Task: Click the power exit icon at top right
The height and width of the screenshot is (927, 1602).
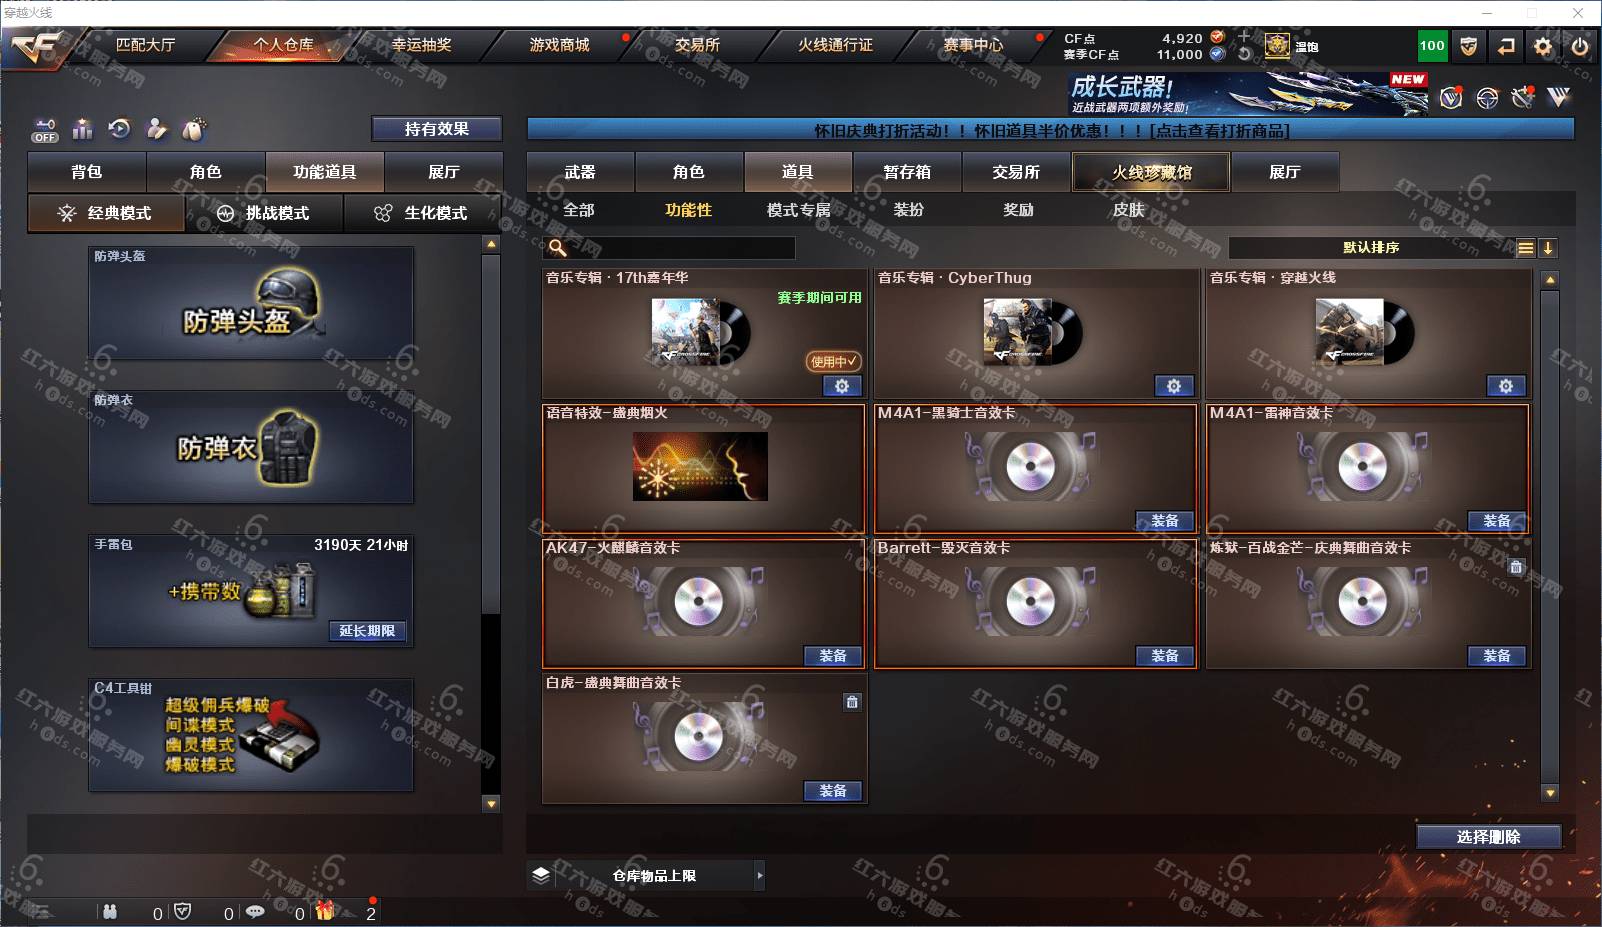Action: 1580,46
